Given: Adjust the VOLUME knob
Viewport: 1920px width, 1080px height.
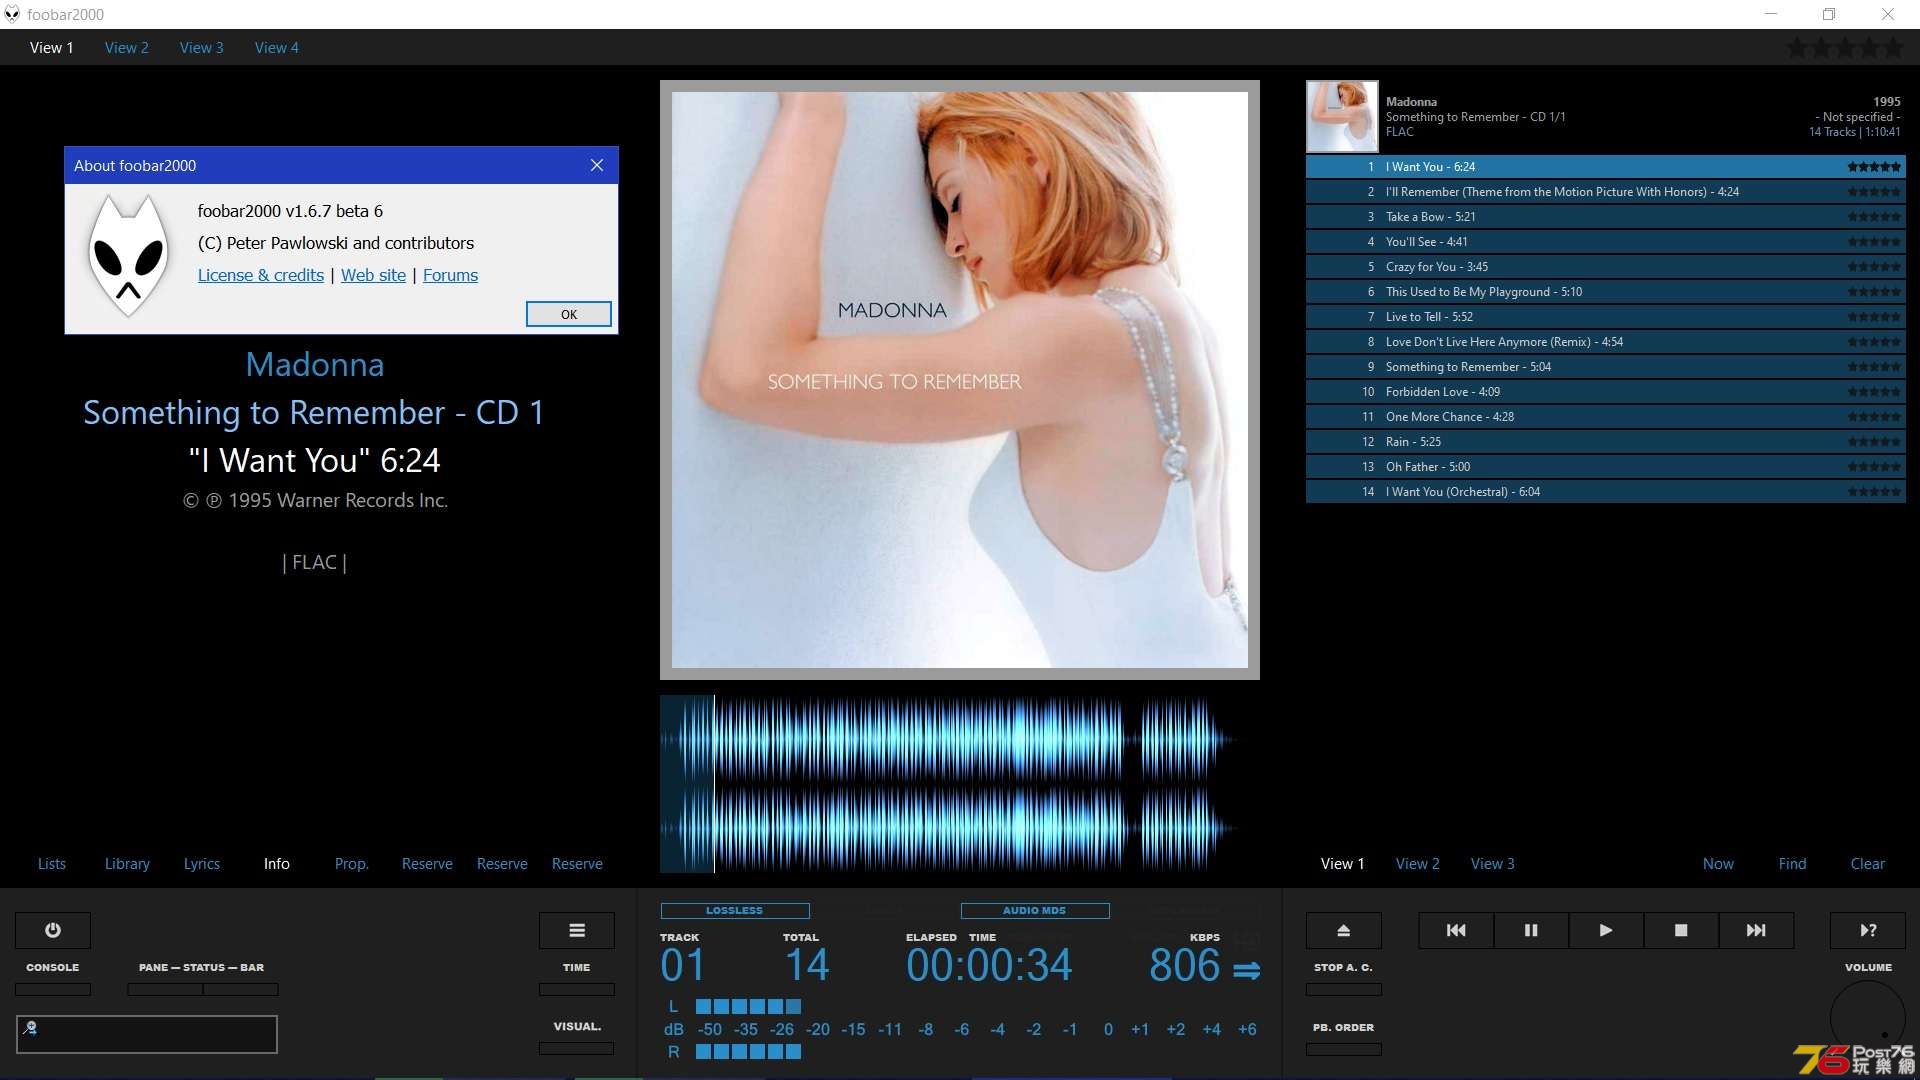Looking at the screenshot, I should point(1868,1018).
